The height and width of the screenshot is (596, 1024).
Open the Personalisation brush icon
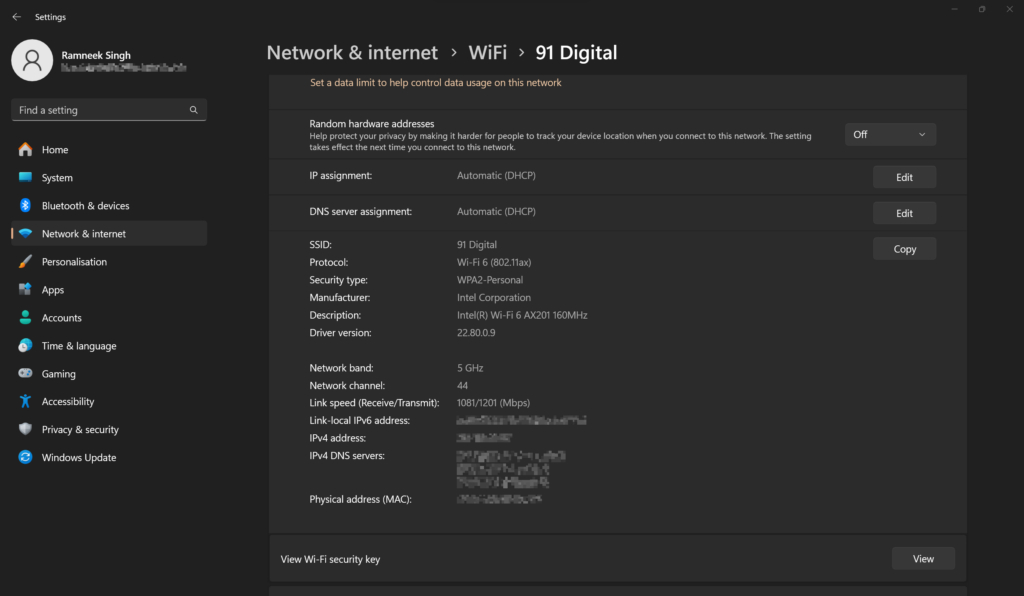click(24, 261)
